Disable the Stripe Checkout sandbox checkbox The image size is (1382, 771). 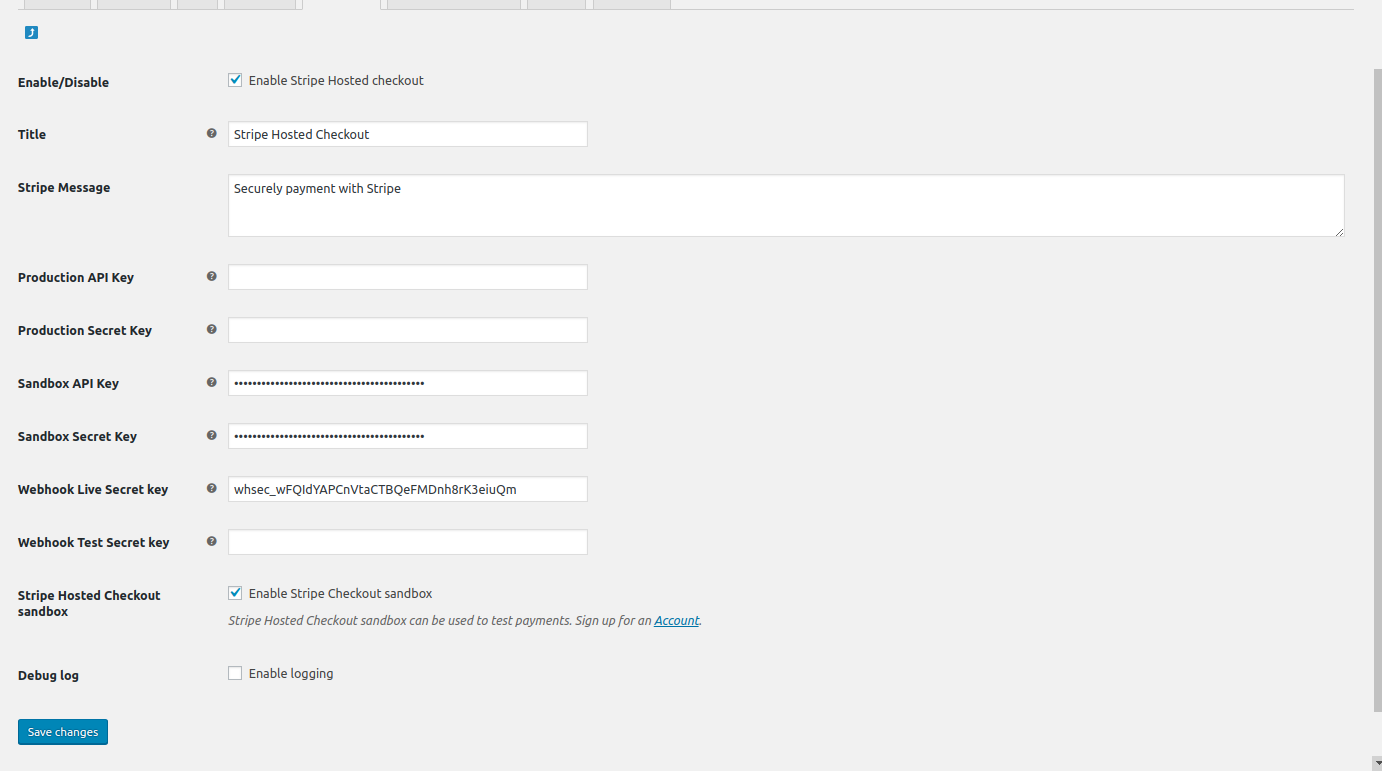(235, 593)
